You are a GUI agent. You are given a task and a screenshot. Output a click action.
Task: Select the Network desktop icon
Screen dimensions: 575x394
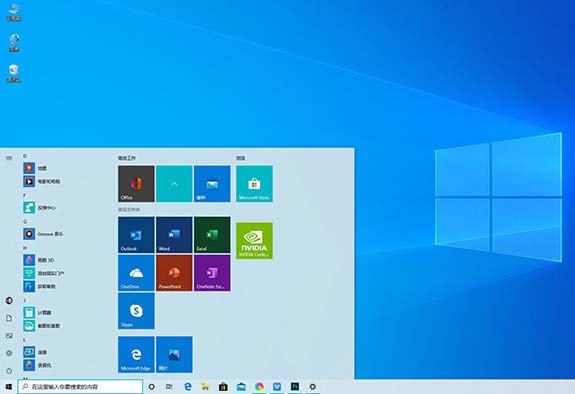14,43
